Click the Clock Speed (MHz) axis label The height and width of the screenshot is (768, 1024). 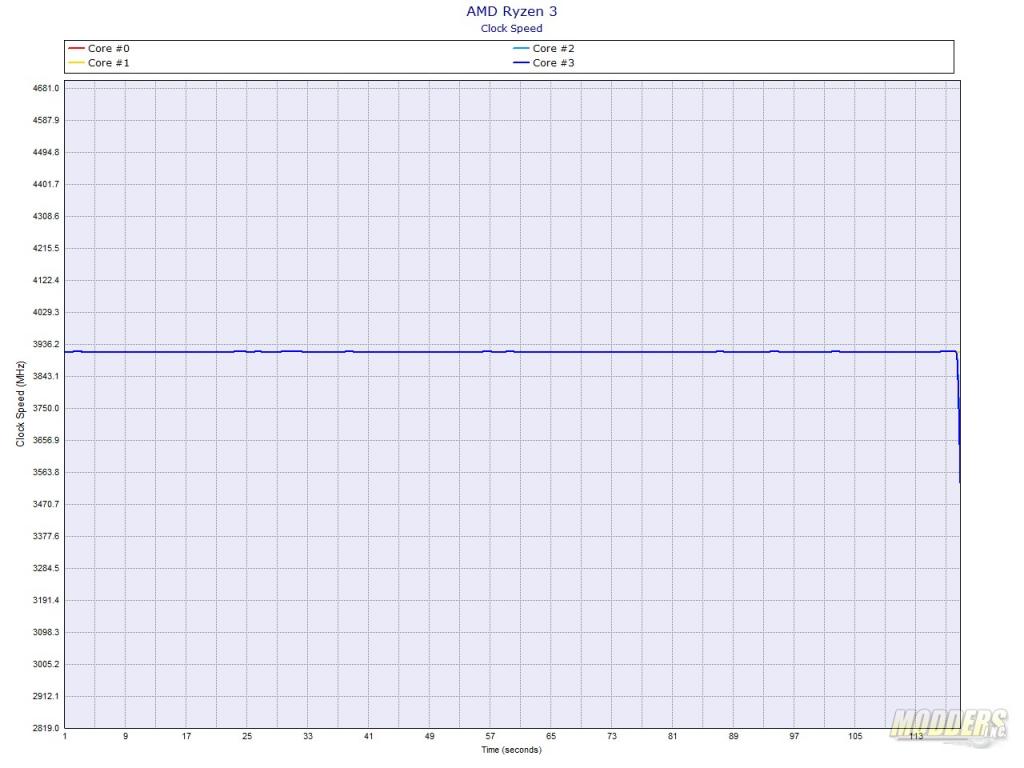(20, 404)
